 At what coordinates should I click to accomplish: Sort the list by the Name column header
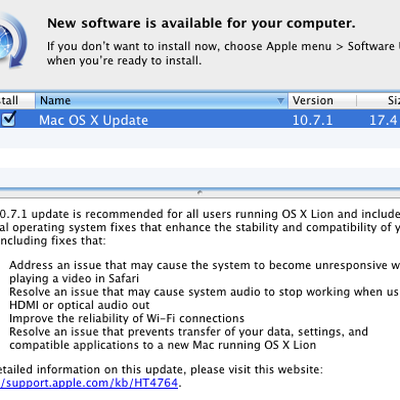(161, 100)
